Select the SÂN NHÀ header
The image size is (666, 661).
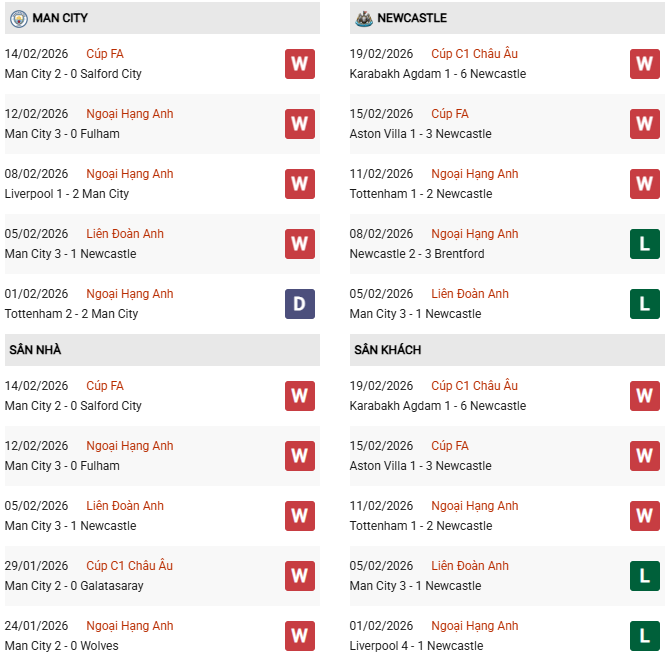(36, 350)
